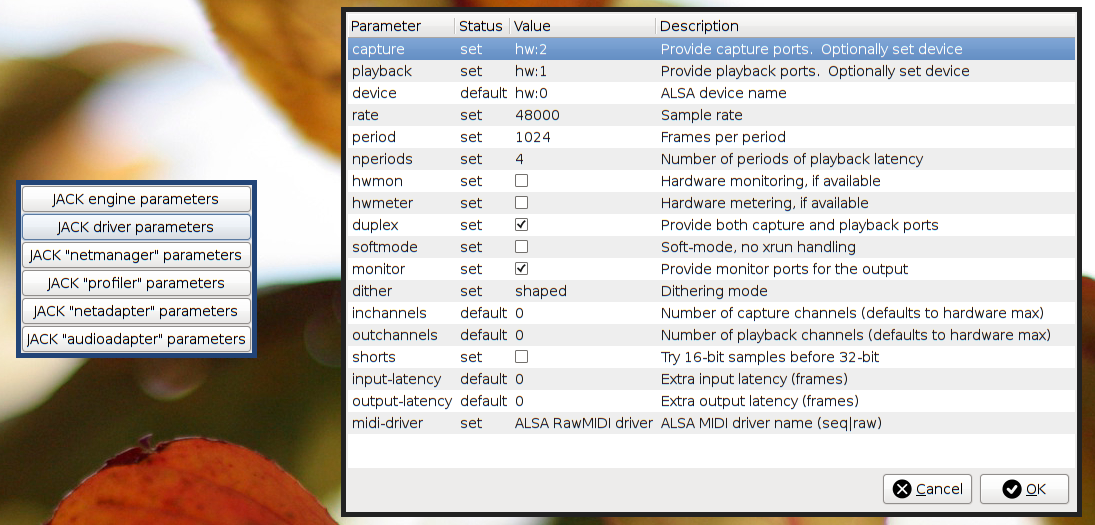Image resolution: width=1095 pixels, height=525 pixels.
Task: Select the capture parameter row name
Action: (378, 49)
